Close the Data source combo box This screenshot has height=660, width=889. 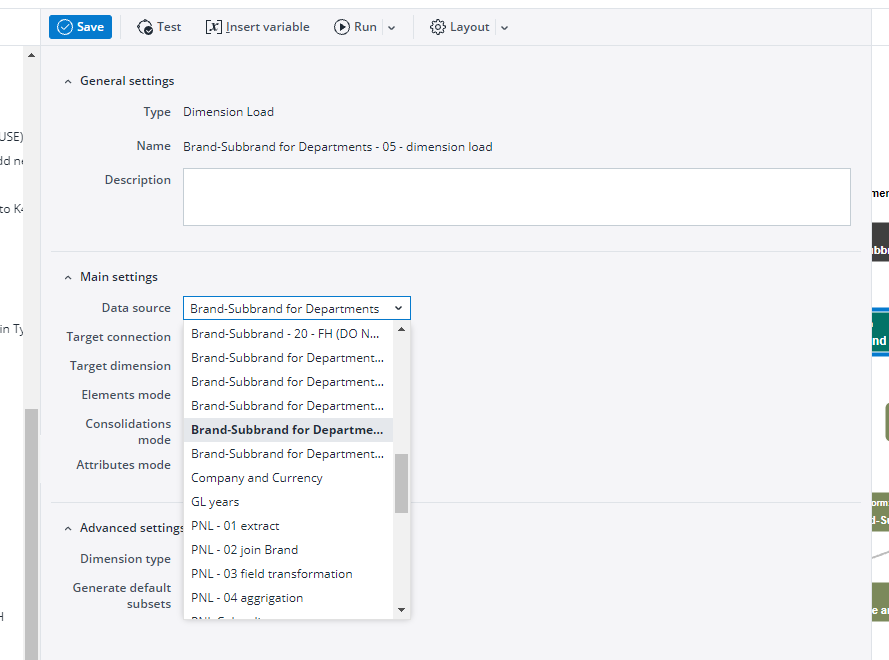tap(398, 309)
